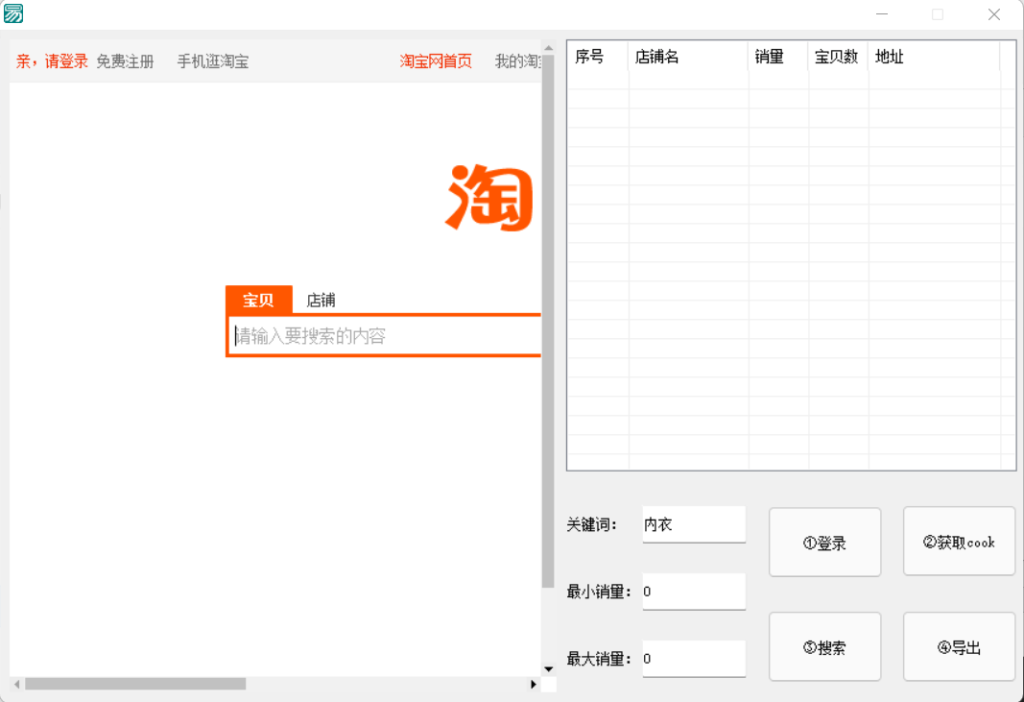Open the 手机逛淘宝 link
Image resolution: width=1024 pixels, height=702 pixels.
[213, 61]
